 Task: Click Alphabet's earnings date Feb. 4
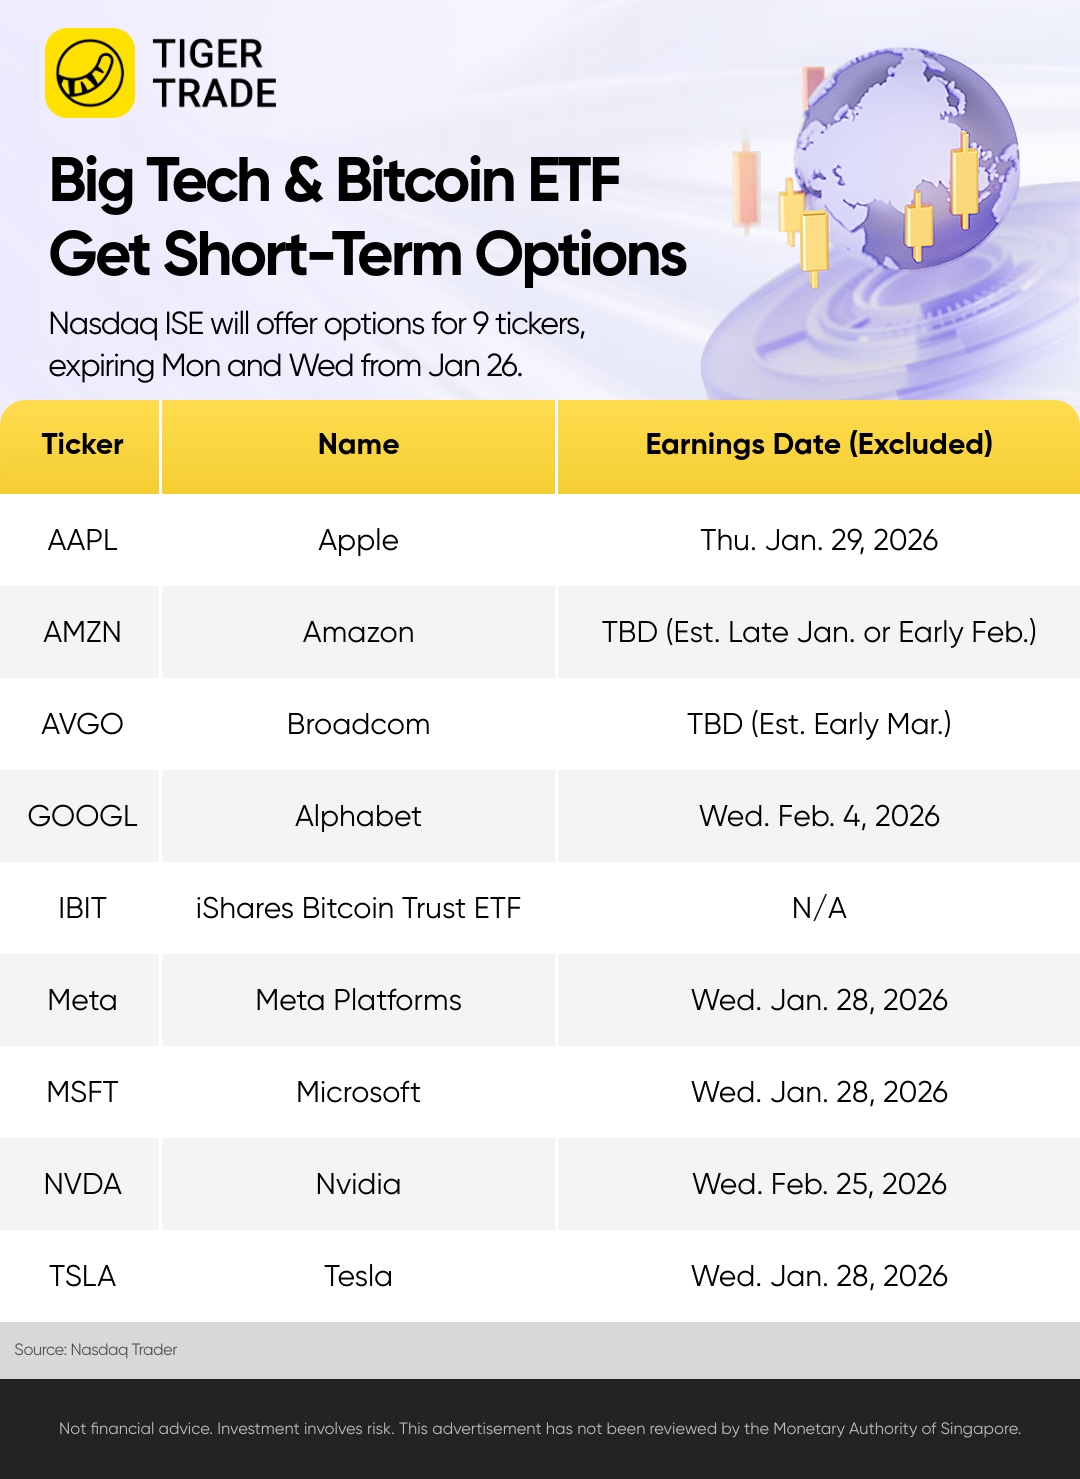point(819,816)
